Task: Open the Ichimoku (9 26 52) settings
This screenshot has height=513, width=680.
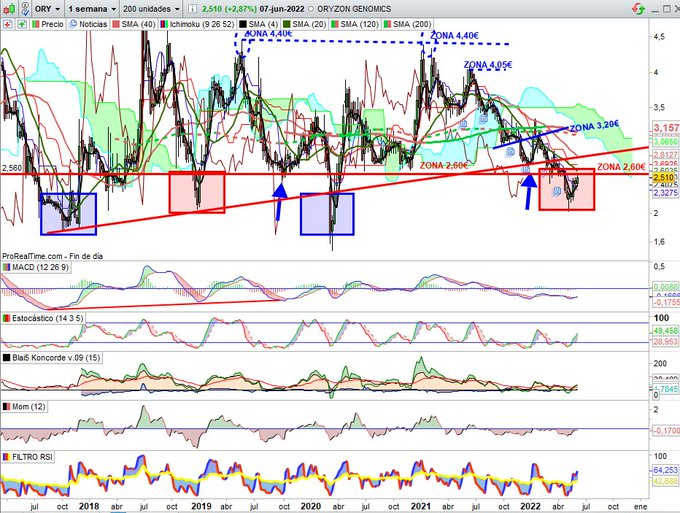Action: [x=197, y=24]
